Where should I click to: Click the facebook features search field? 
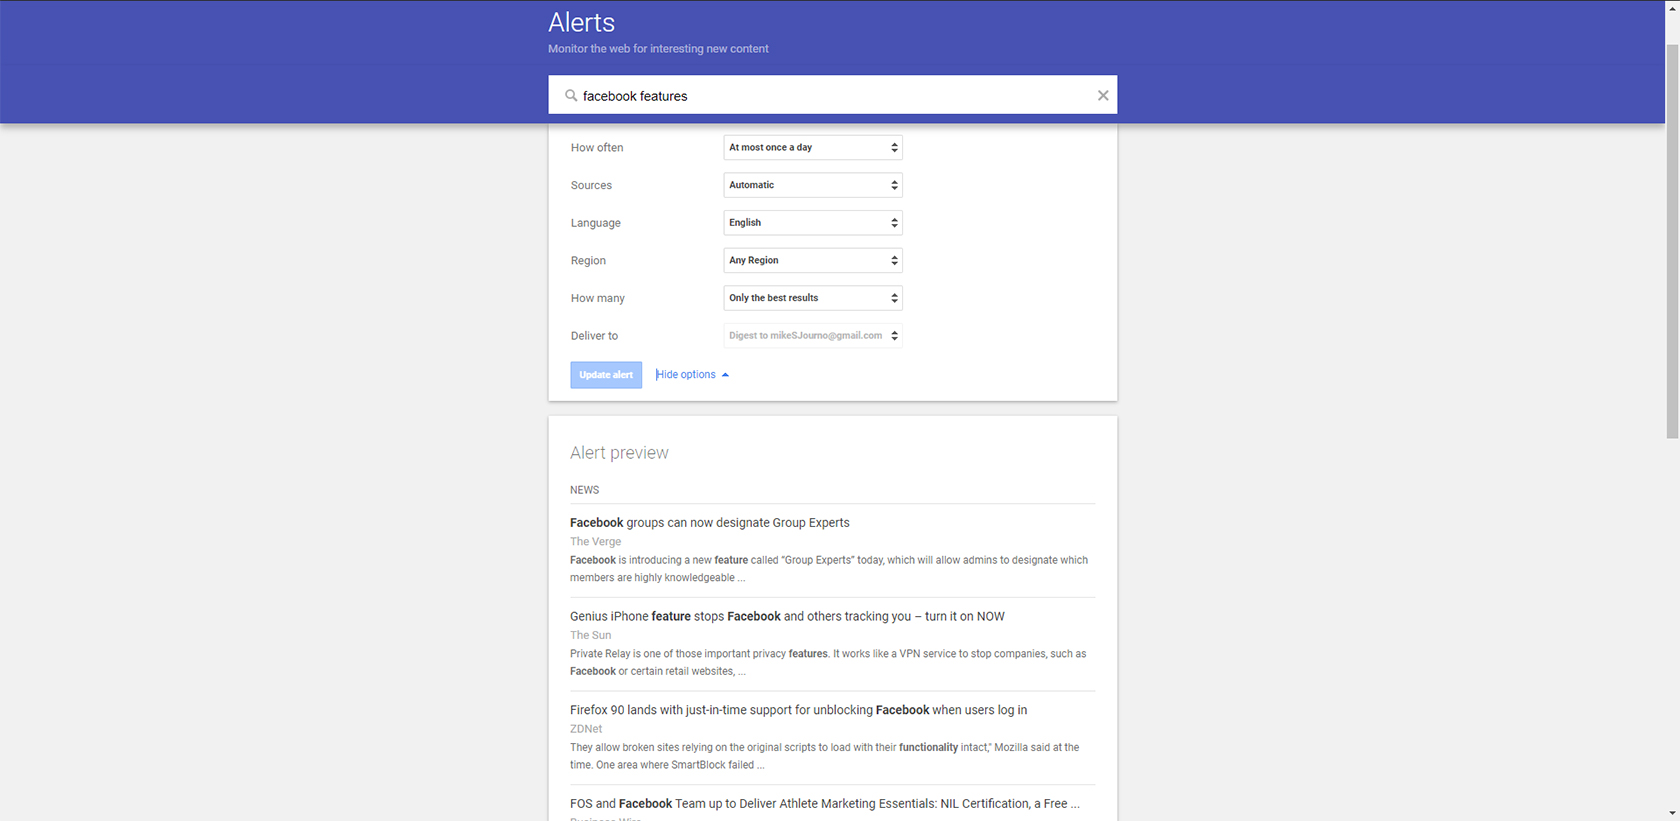pos(830,96)
